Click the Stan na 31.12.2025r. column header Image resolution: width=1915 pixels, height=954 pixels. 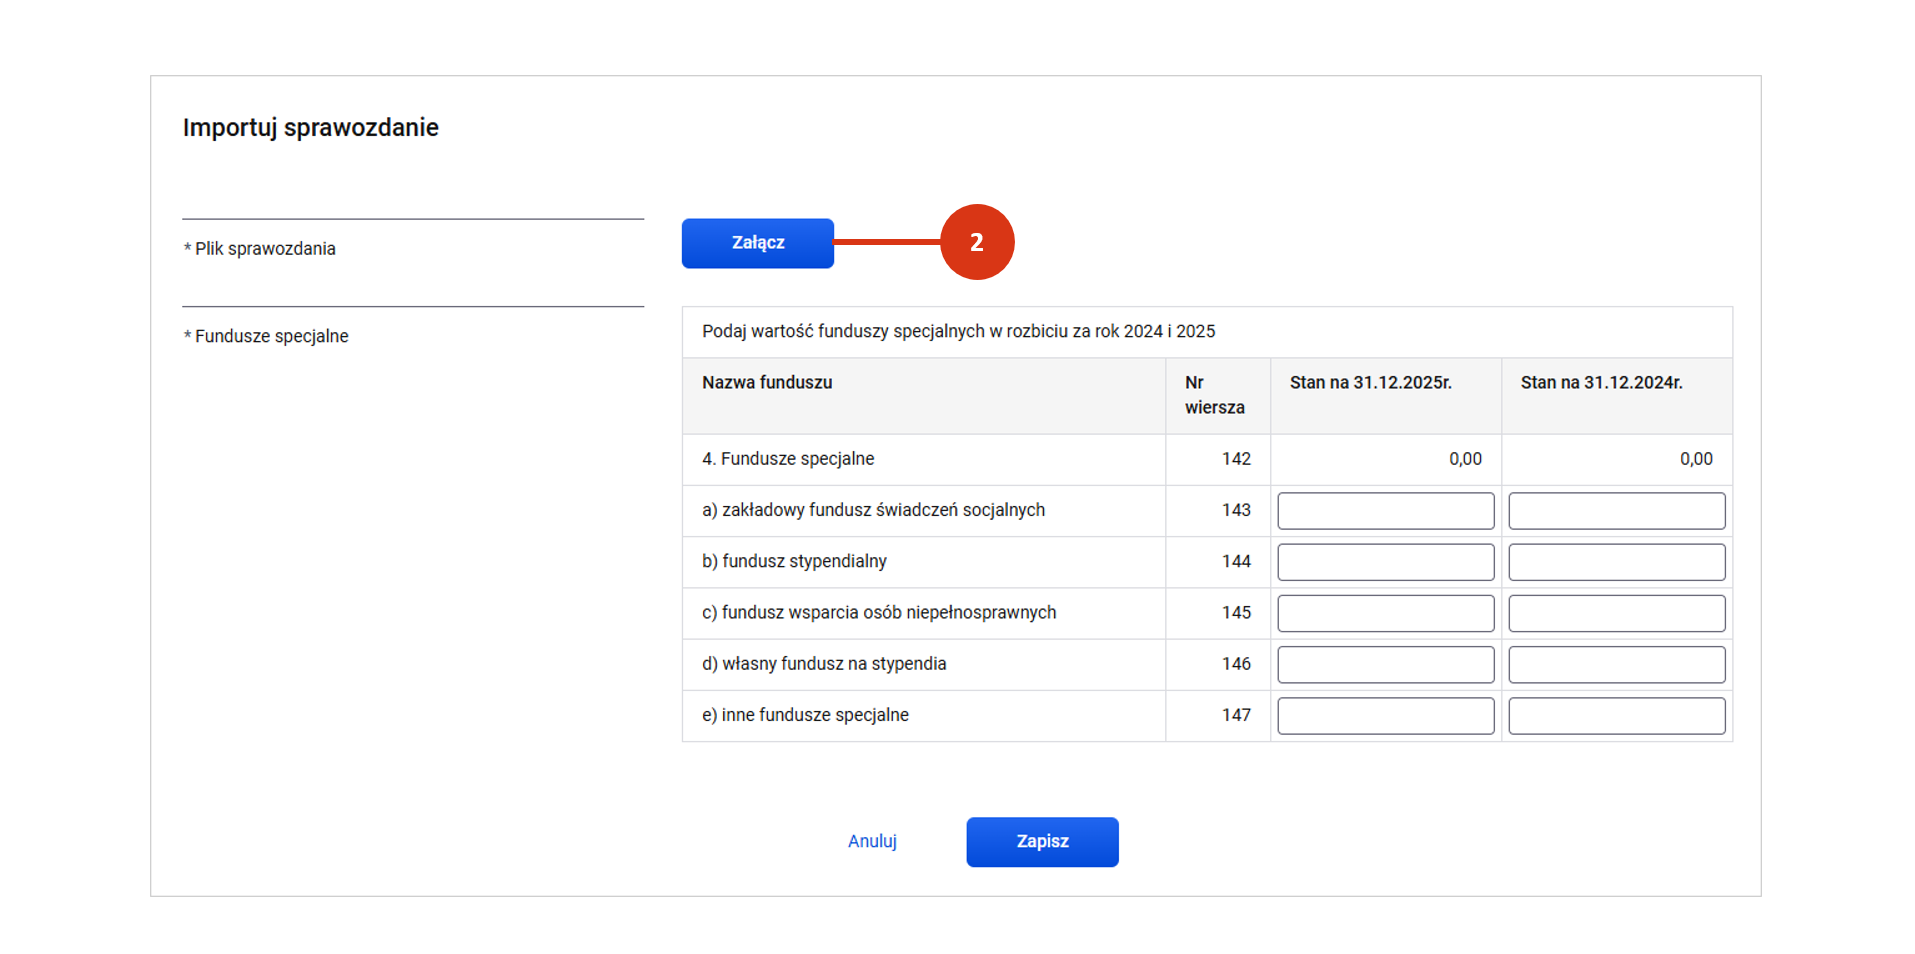(1370, 383)
